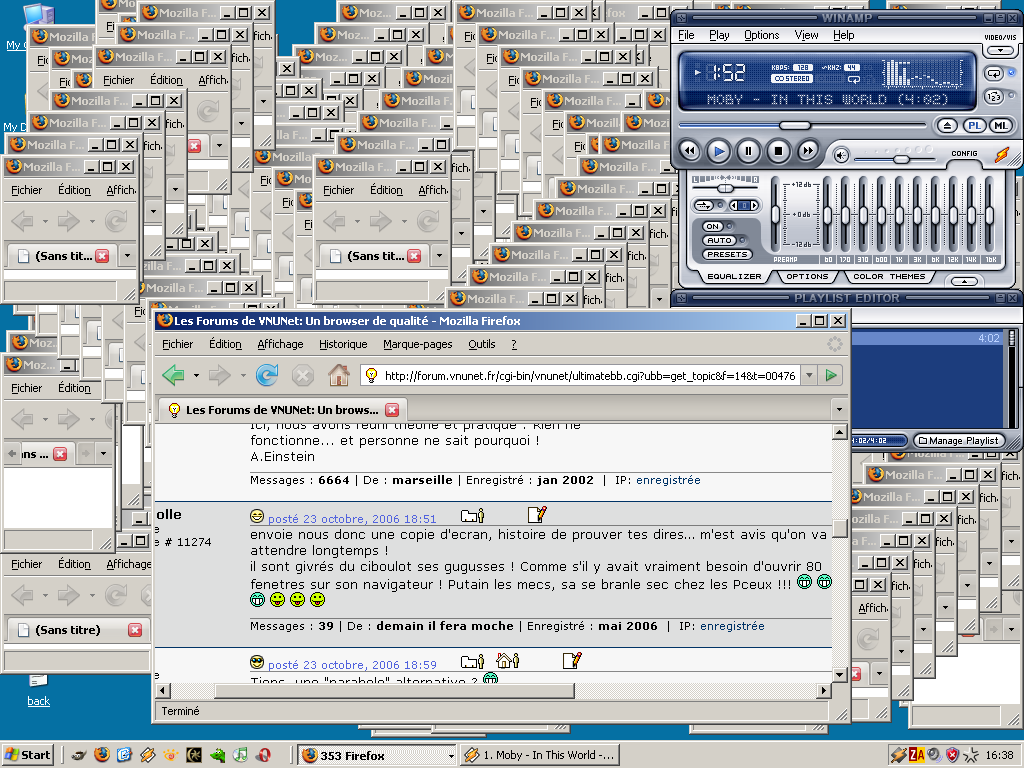Toggle Winamp shuffle (123) button
1024x768 pixels.
coord(994,97)
